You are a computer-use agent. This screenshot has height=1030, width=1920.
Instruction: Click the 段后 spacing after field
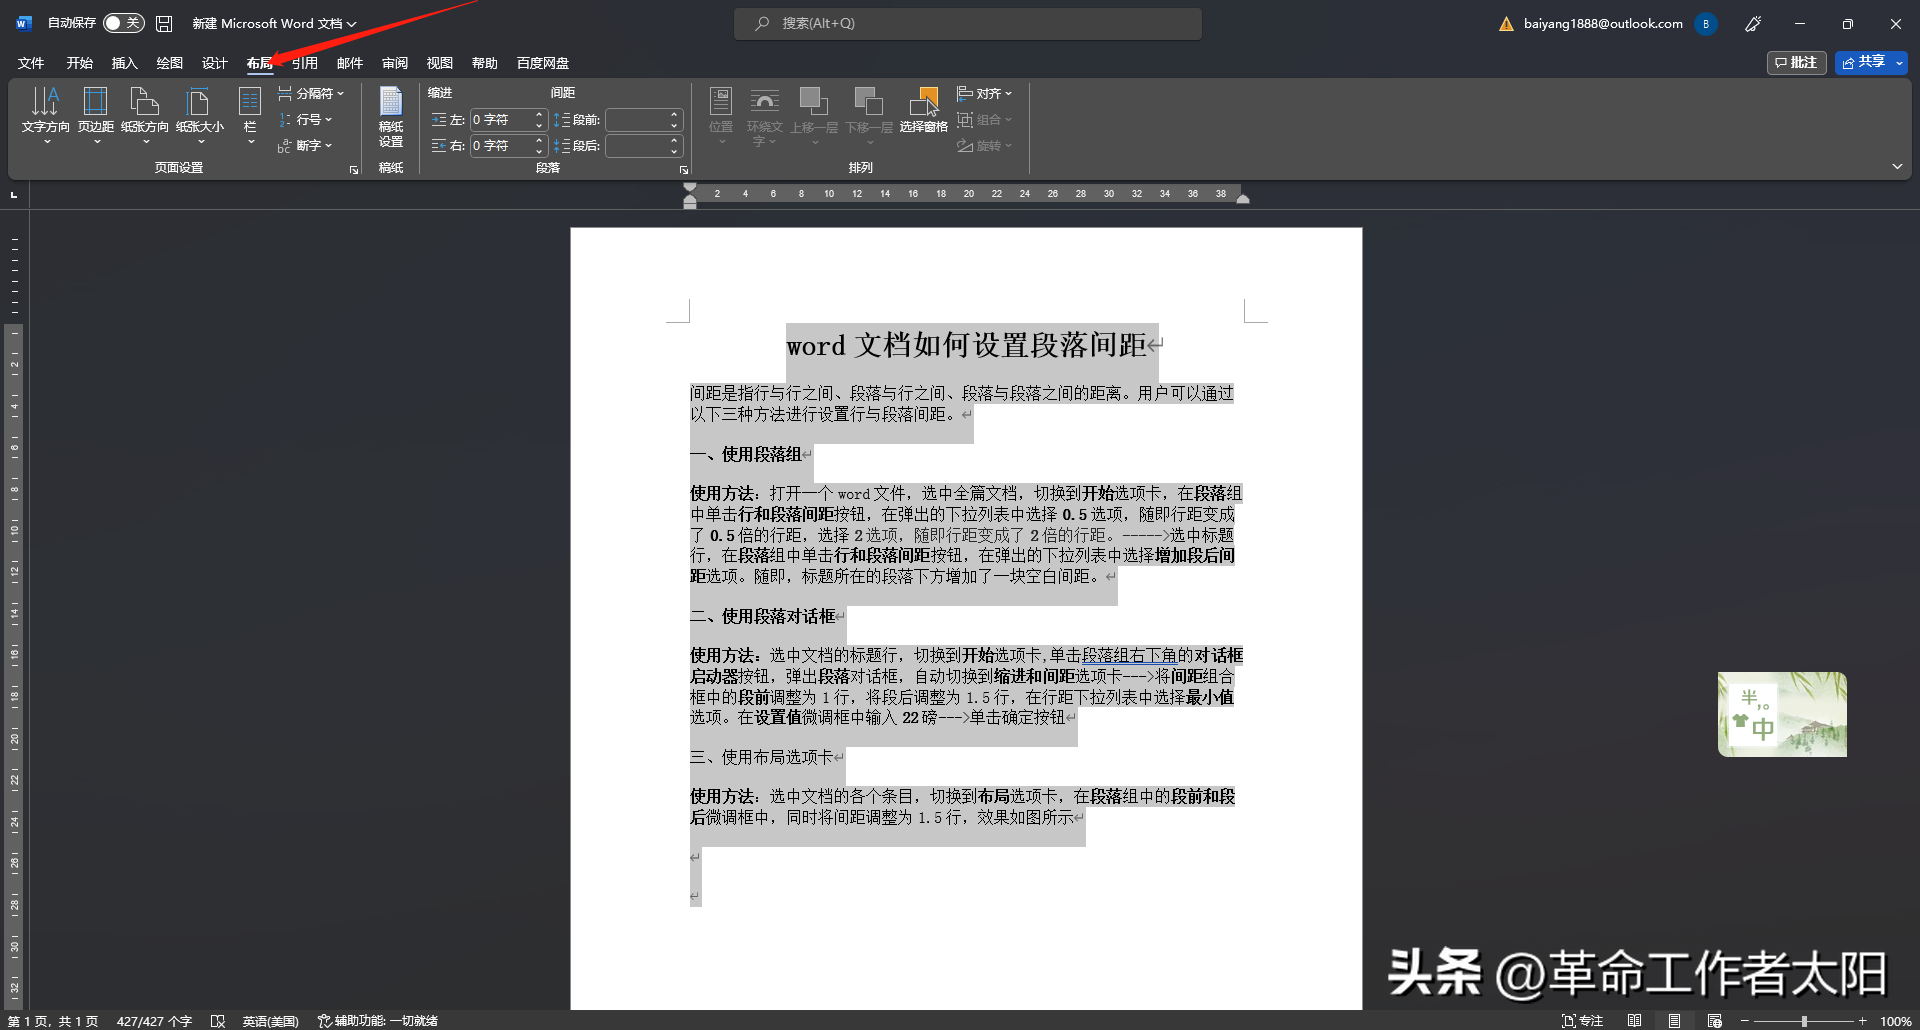(x=644, y=146)
